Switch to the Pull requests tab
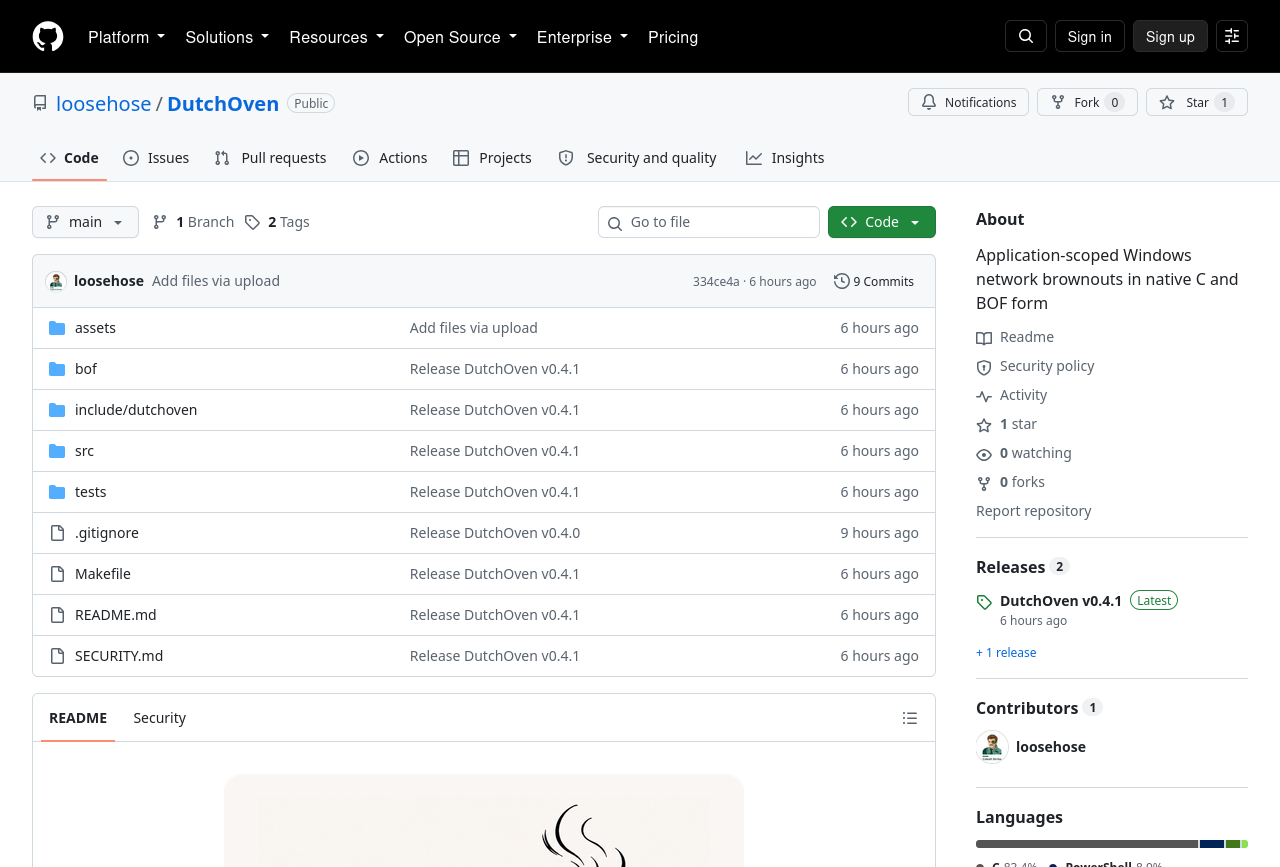 coord(270,158)
